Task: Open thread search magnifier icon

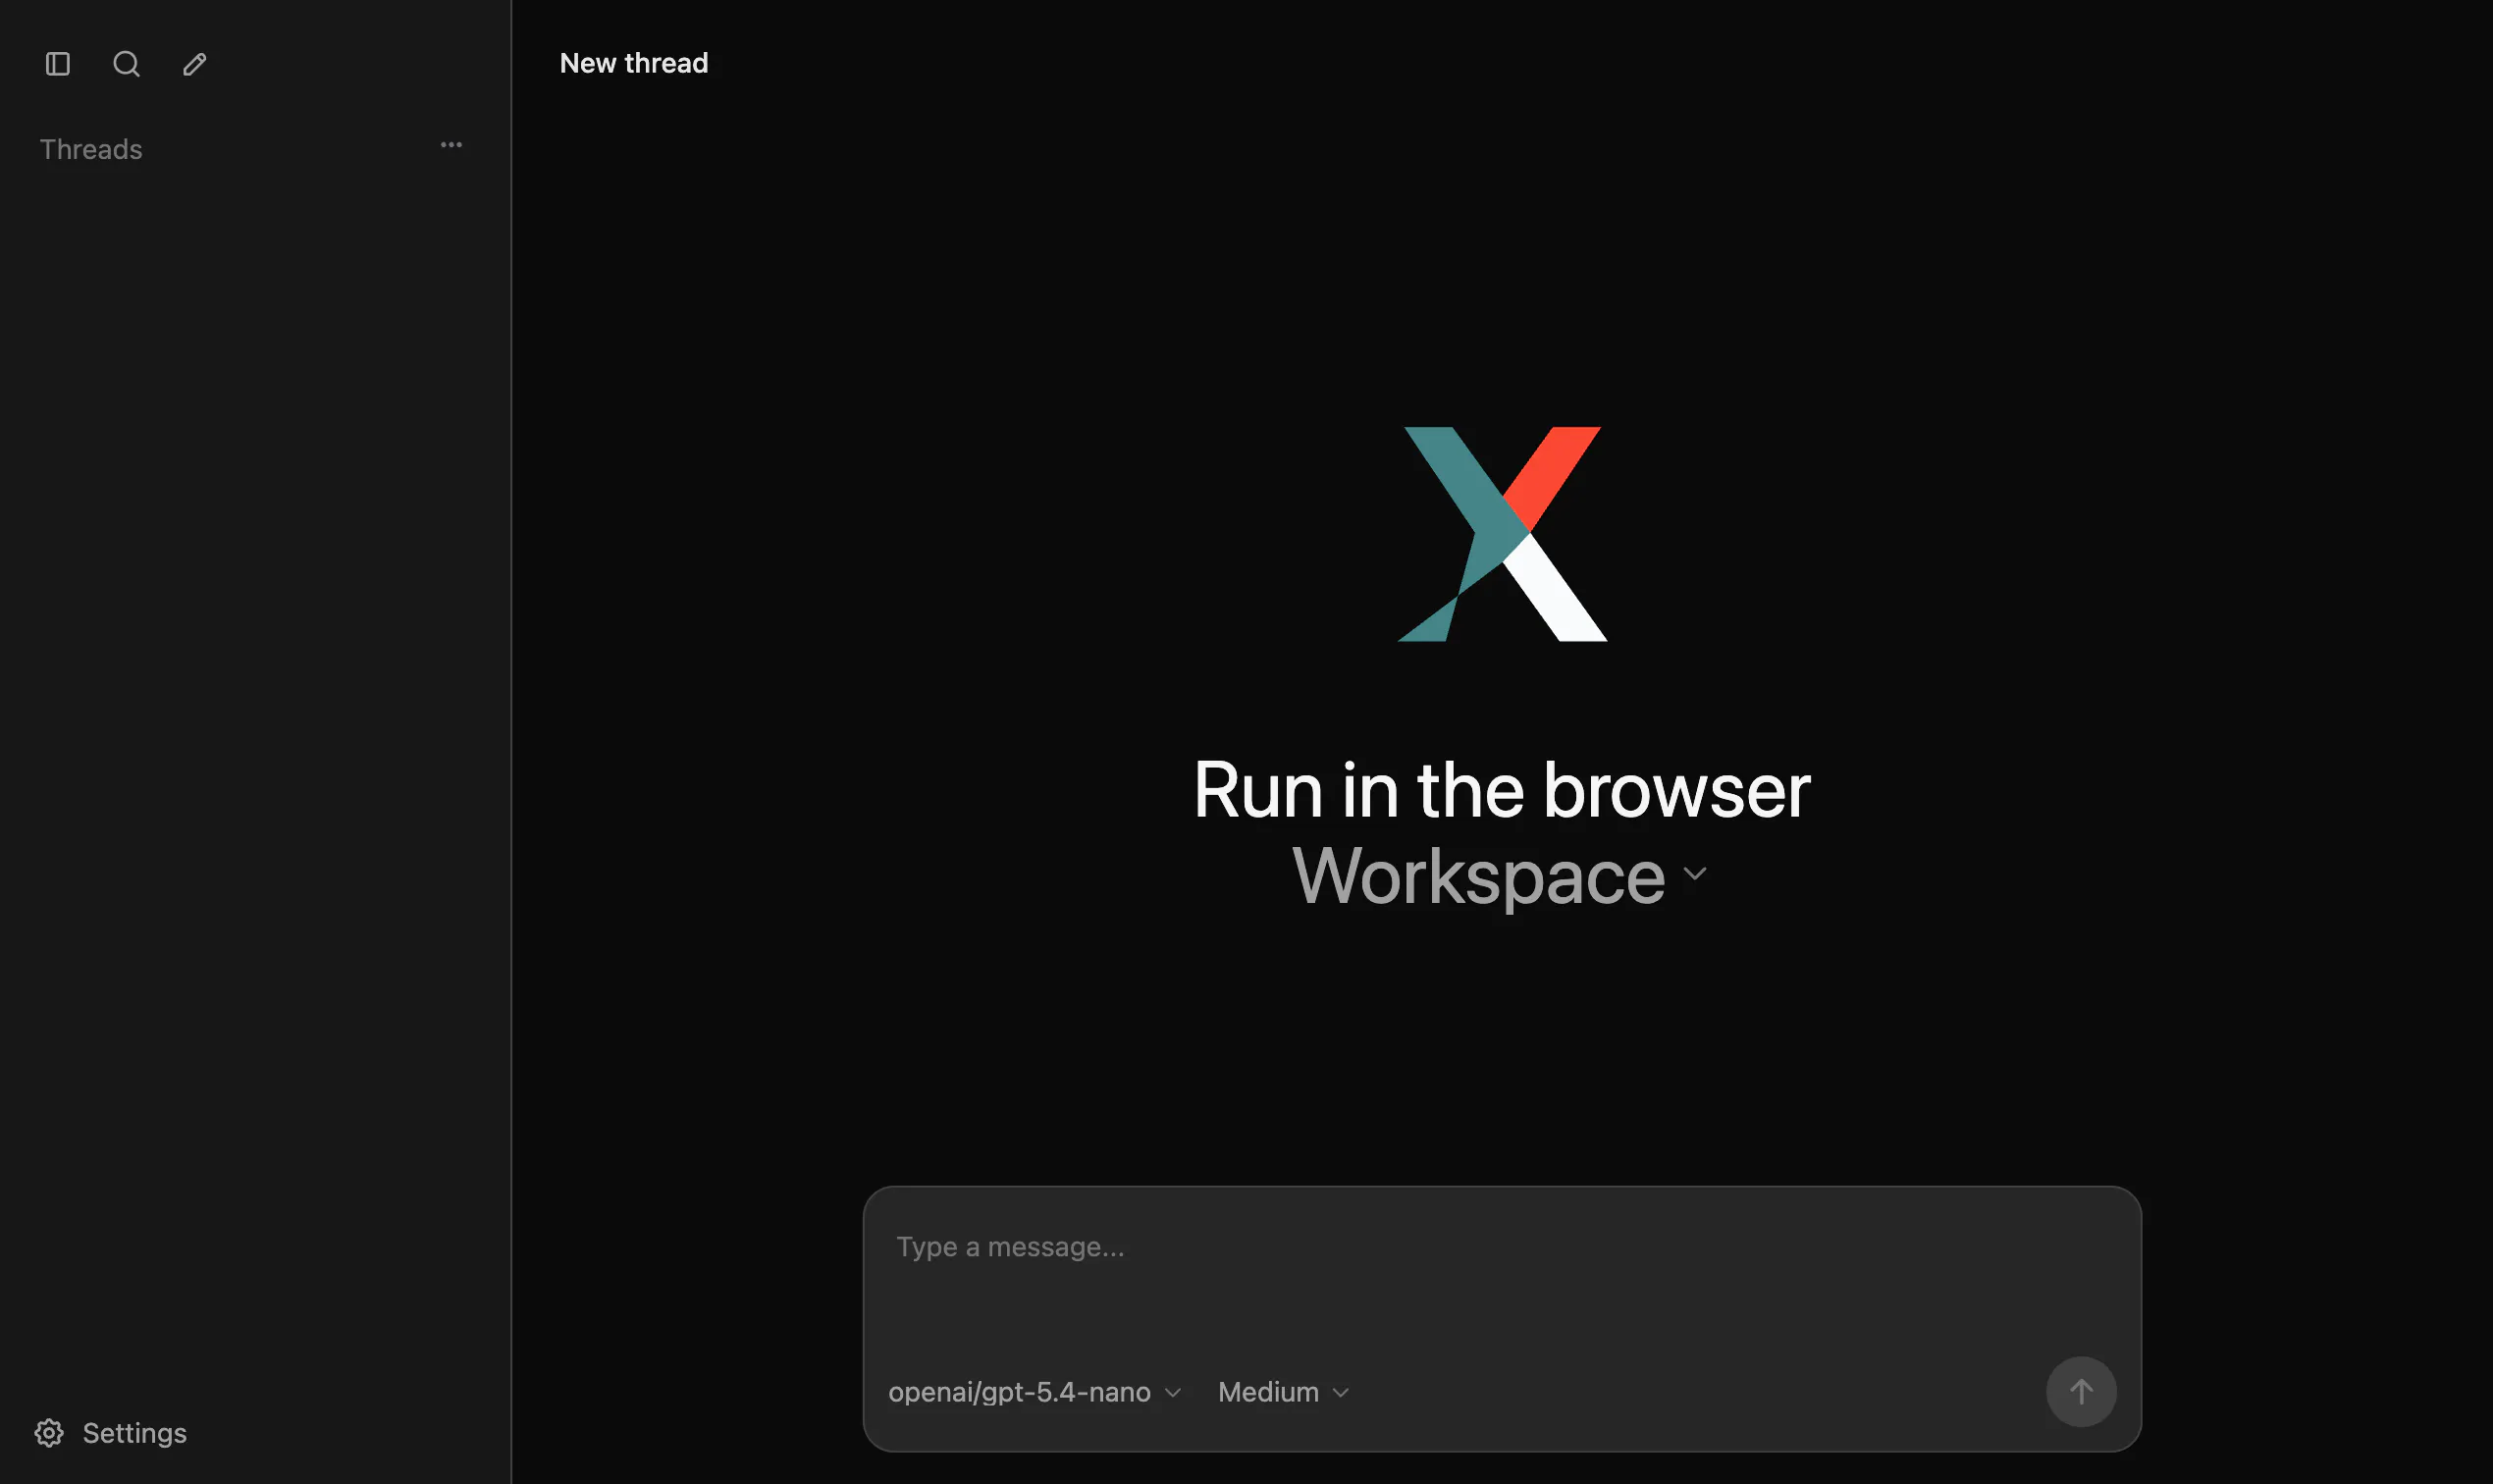Action: point(126,64)
